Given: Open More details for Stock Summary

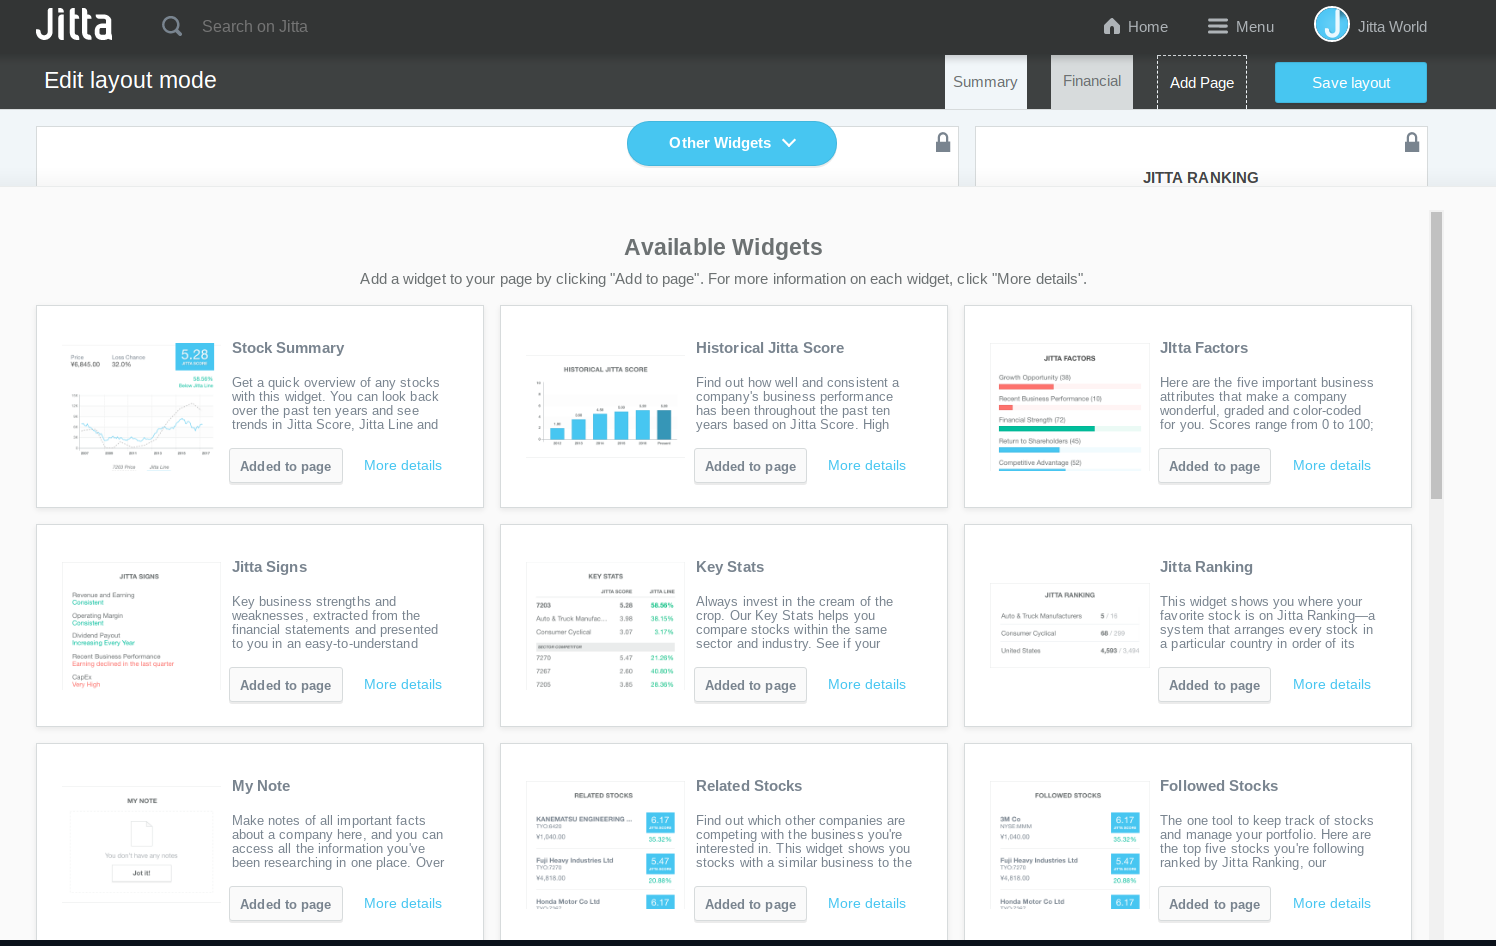Looking at the screenshot, I should pyautogui.click(x=403, y=466).
